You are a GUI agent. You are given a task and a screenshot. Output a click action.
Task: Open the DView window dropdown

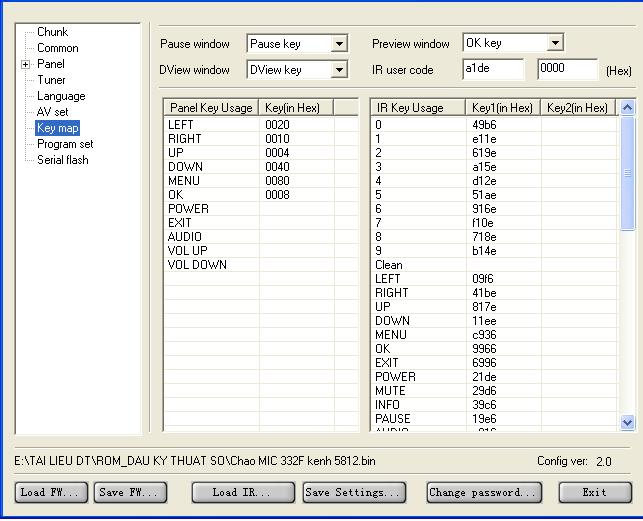click(x=339, y=70)
